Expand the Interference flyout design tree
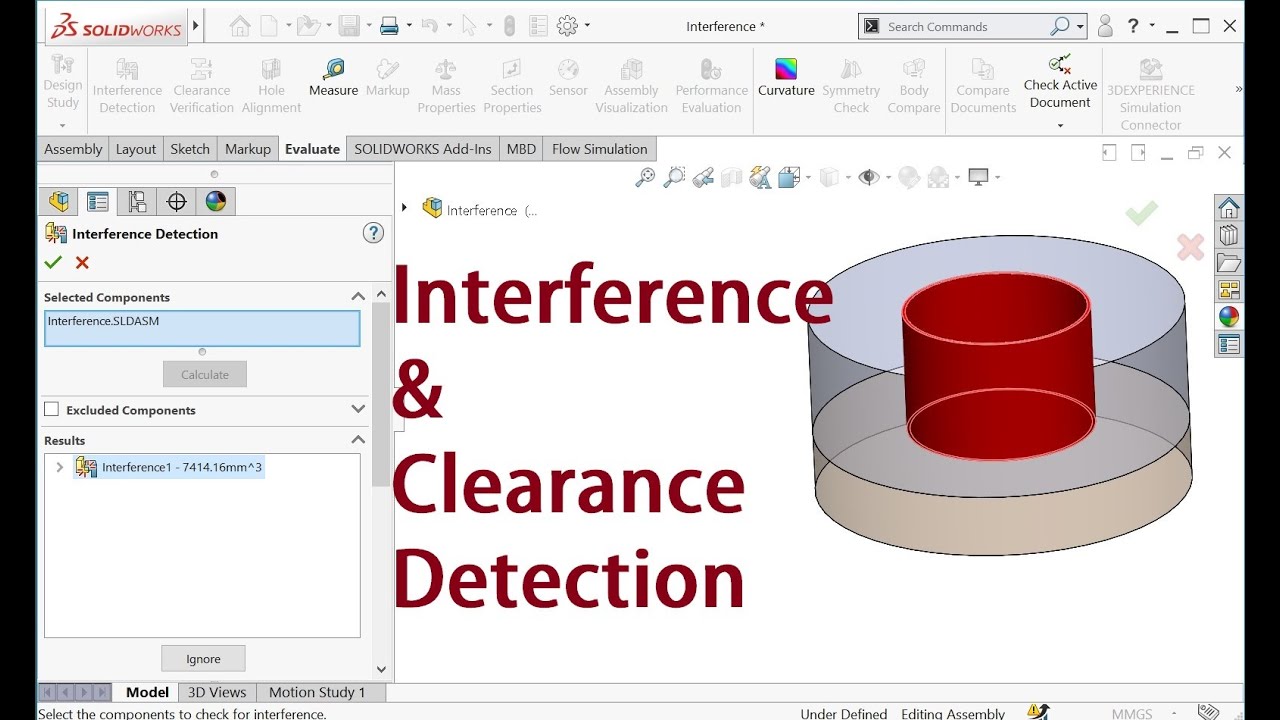1280x720 pixels. tap(404, 208)
